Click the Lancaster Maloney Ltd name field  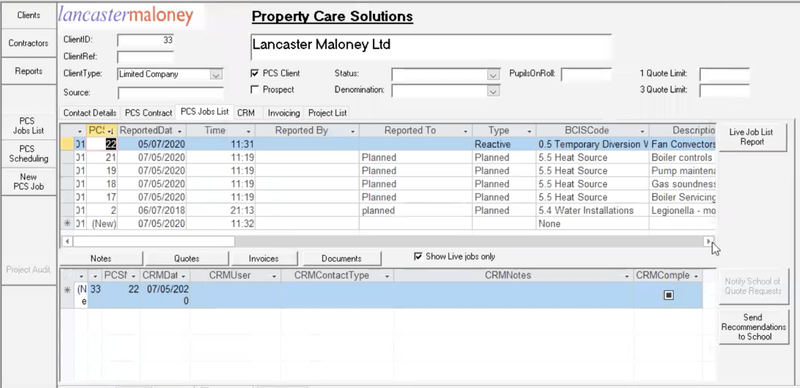click(x=431, y=47)
